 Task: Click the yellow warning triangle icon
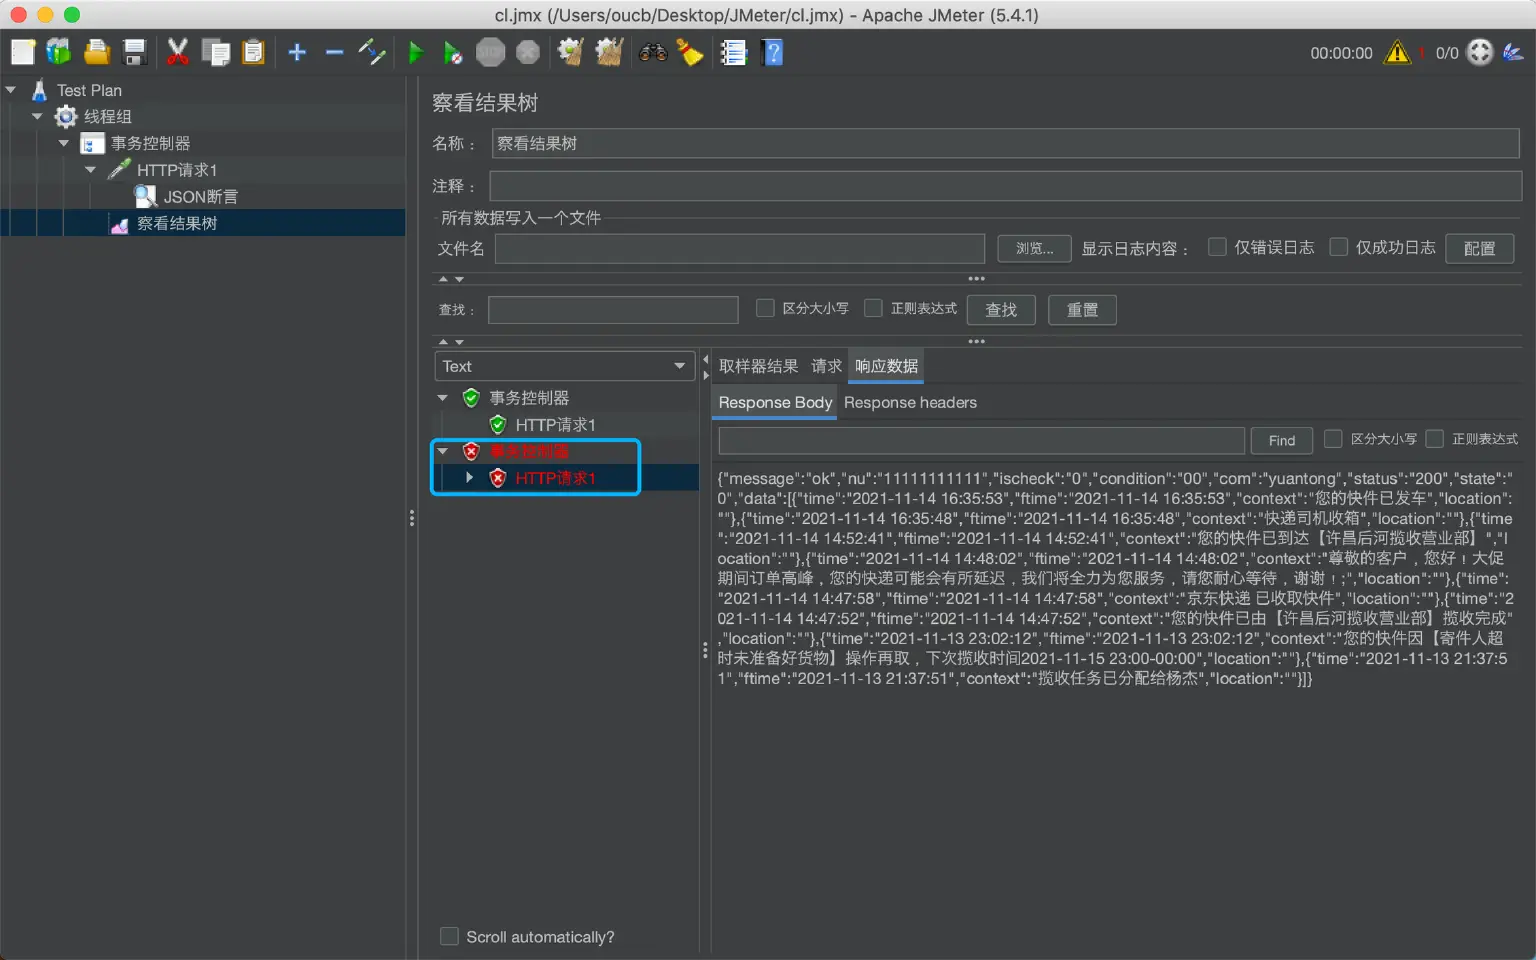[x=1397, y=53]
